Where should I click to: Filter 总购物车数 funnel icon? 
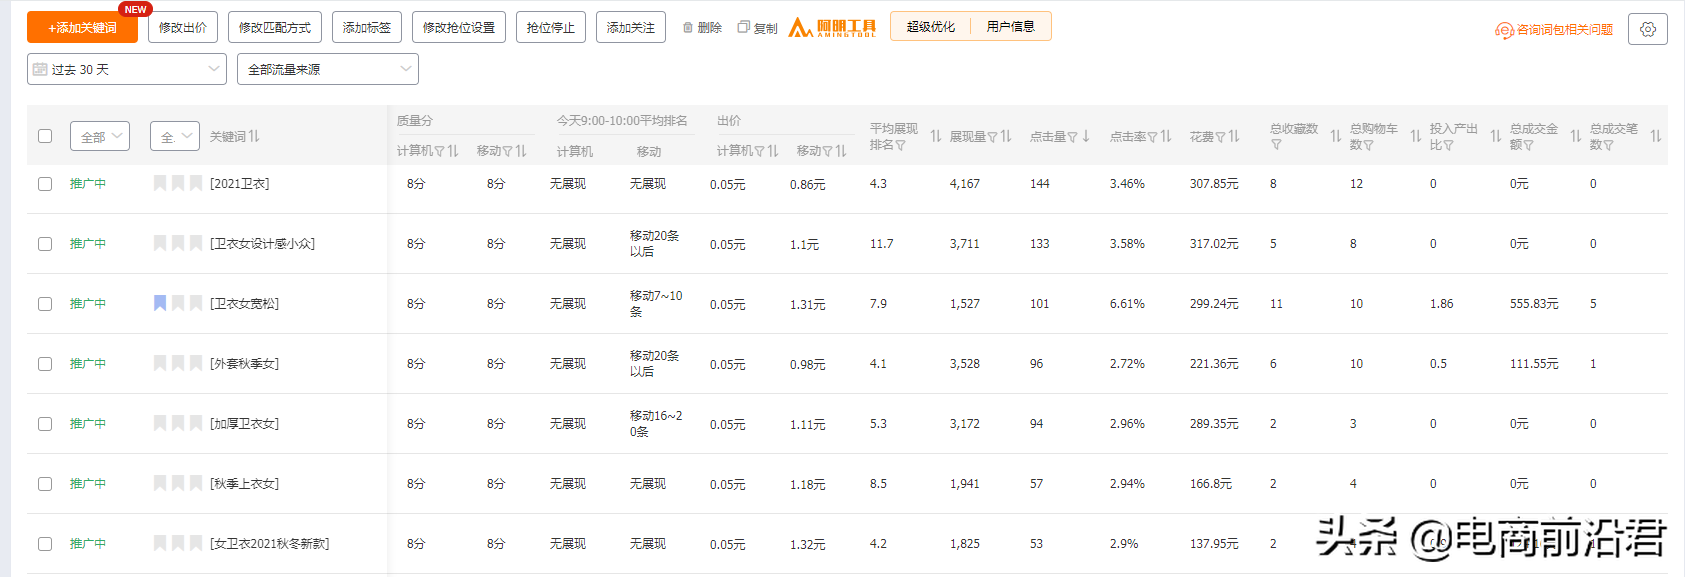pos(1368,145)
